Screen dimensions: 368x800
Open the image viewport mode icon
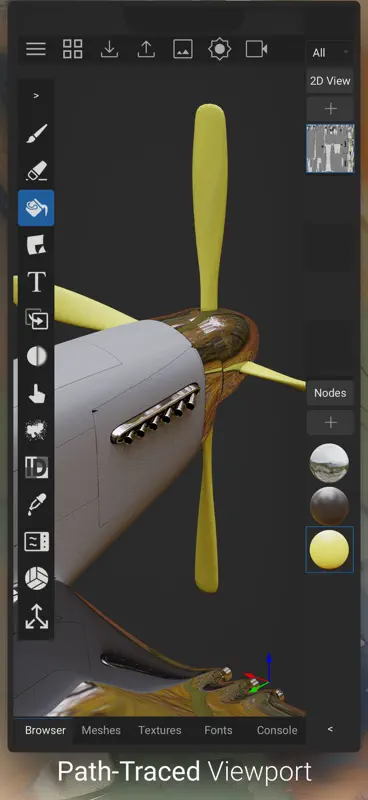(183, 49)
